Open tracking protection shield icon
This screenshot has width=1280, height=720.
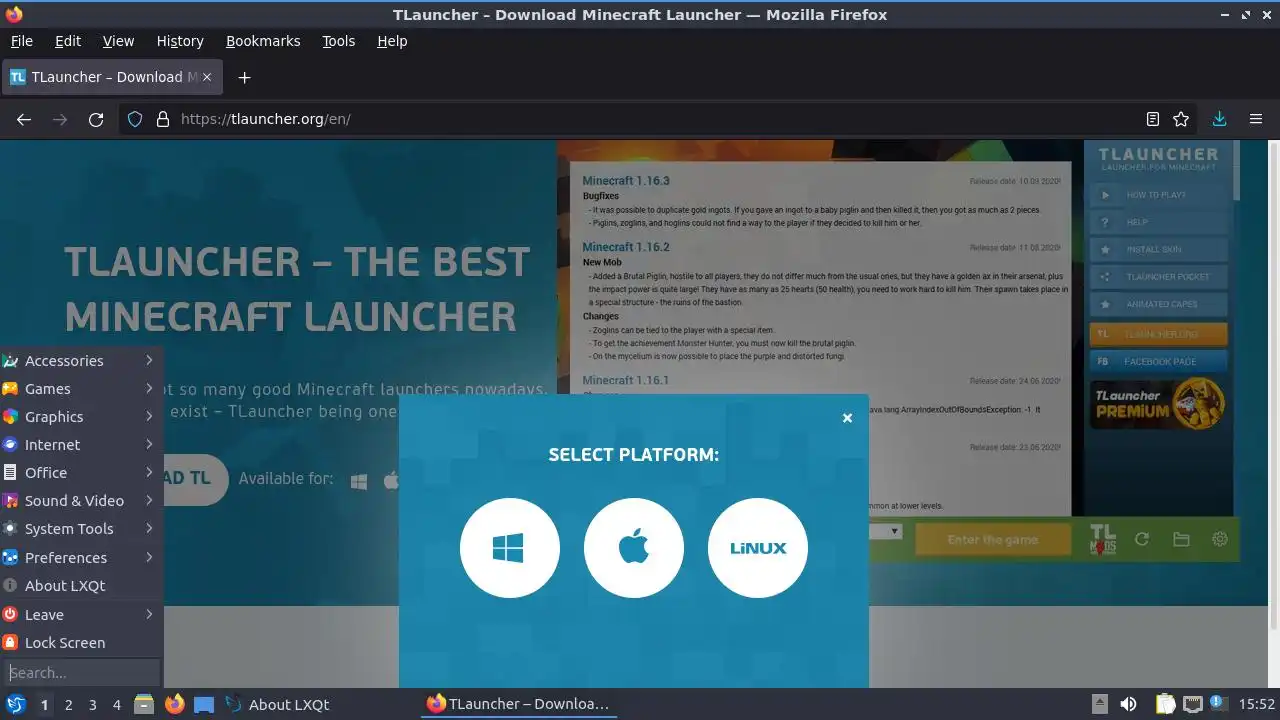coord(135,119)
